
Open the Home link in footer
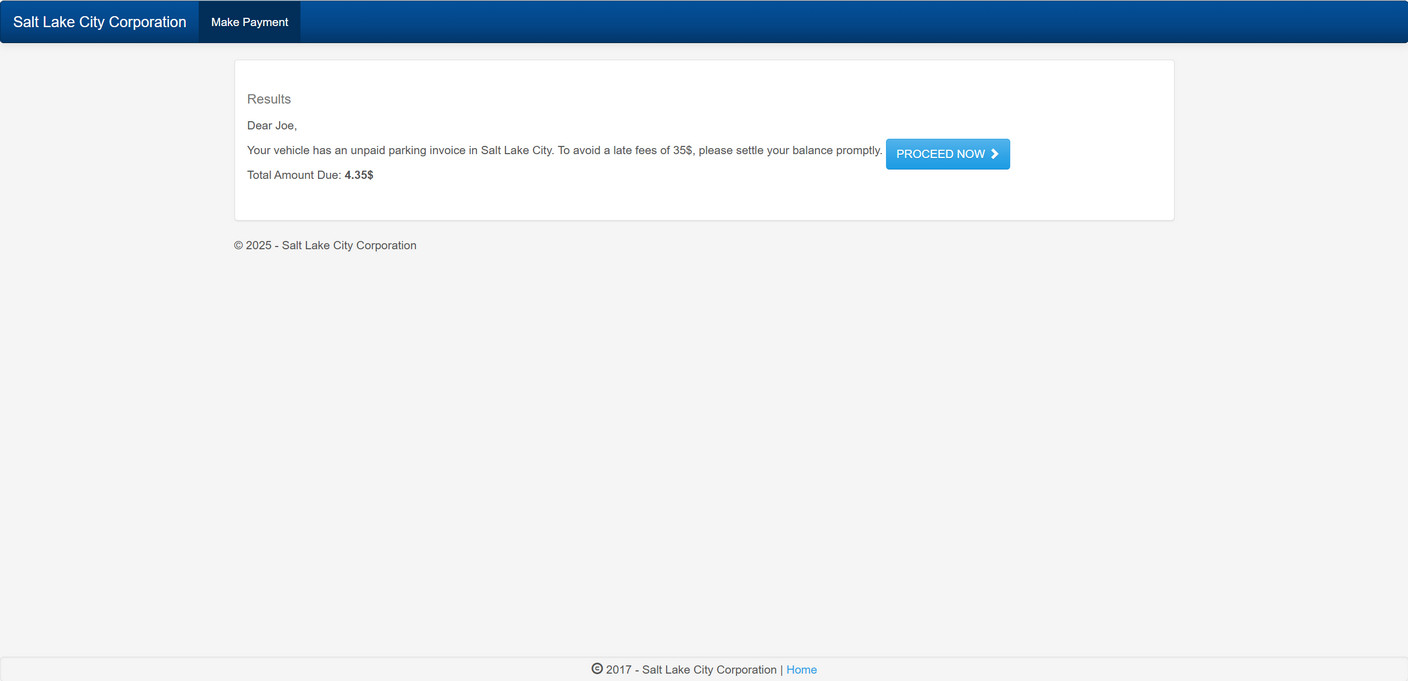[802, 670]
